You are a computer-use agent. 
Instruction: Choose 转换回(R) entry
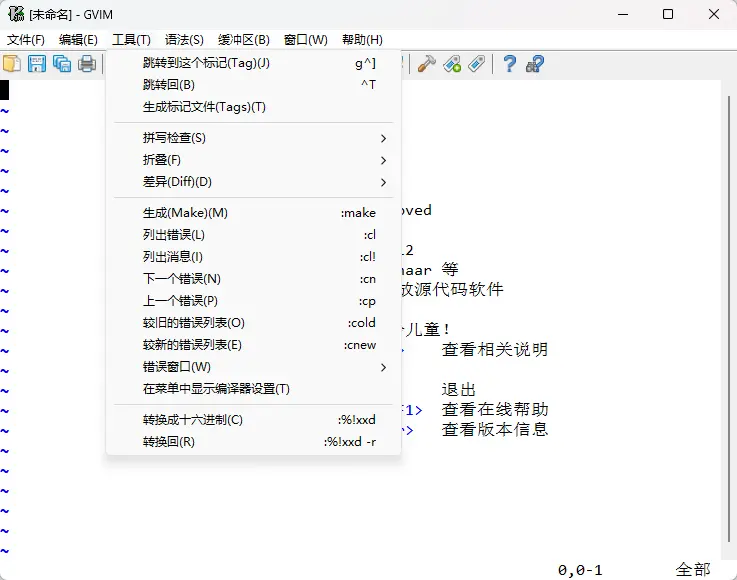tap(253, 441)
